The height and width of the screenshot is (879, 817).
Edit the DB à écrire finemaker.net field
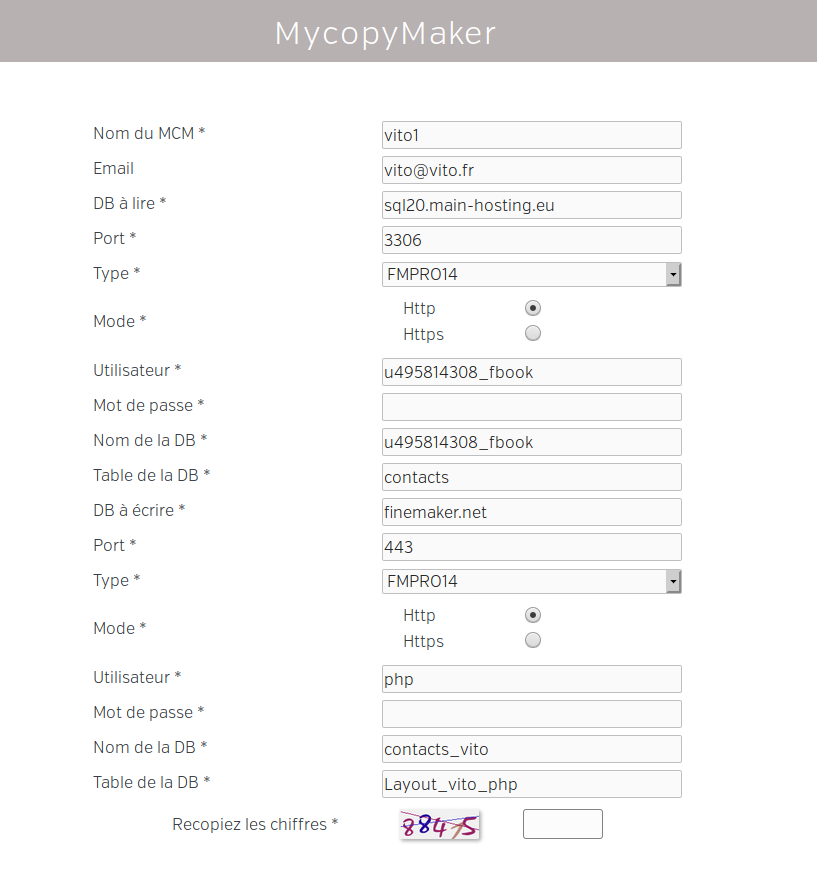(531, 512)
